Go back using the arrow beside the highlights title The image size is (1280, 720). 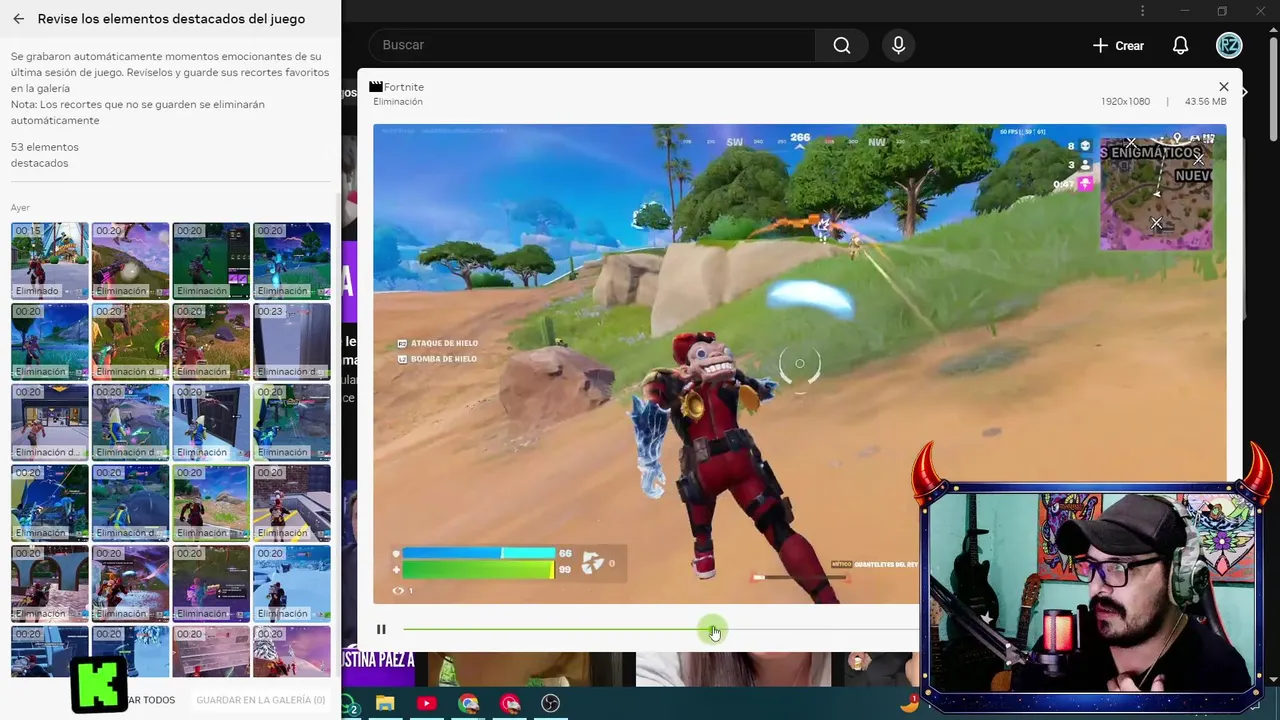[x=18, y=19]
